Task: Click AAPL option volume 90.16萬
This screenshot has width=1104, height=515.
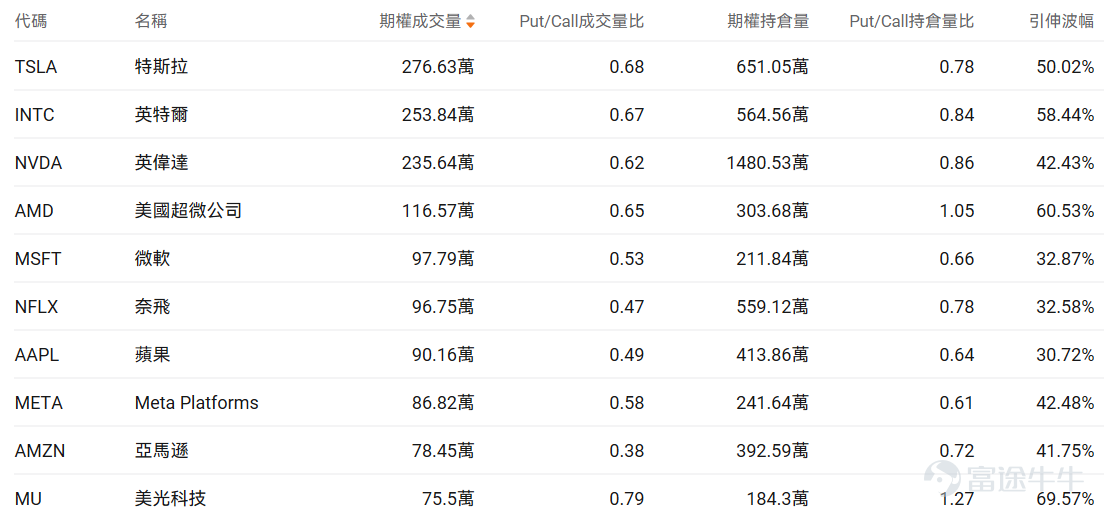Action: (x=443, y=354)
